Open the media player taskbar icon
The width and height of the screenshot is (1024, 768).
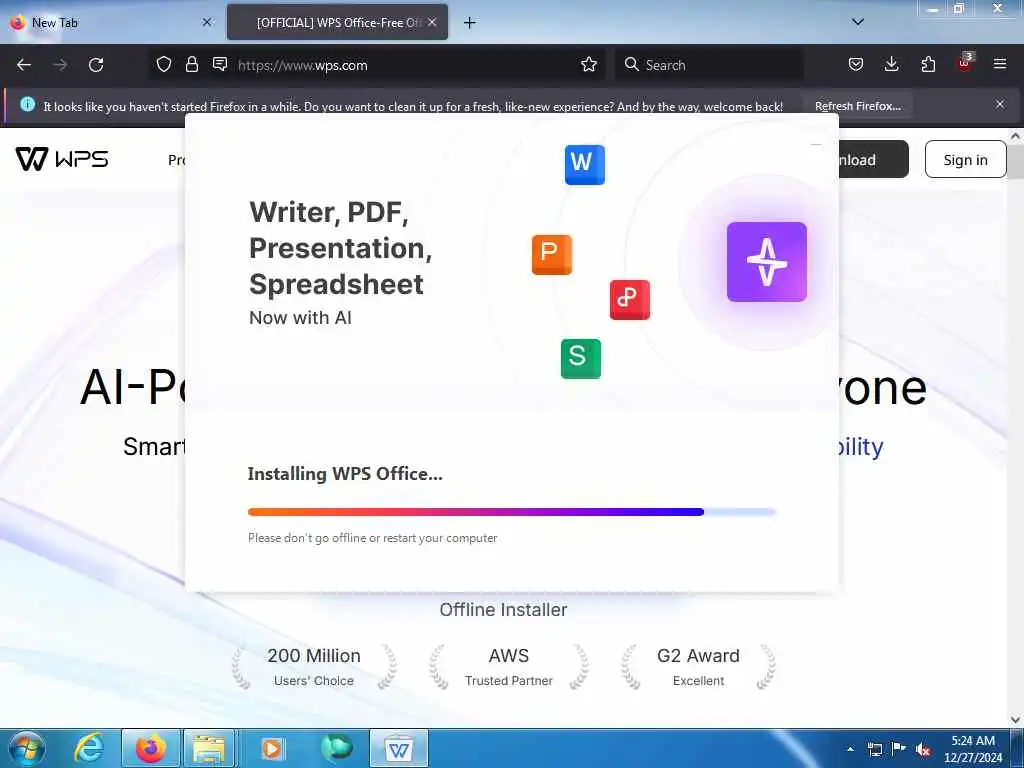point(271,748)
